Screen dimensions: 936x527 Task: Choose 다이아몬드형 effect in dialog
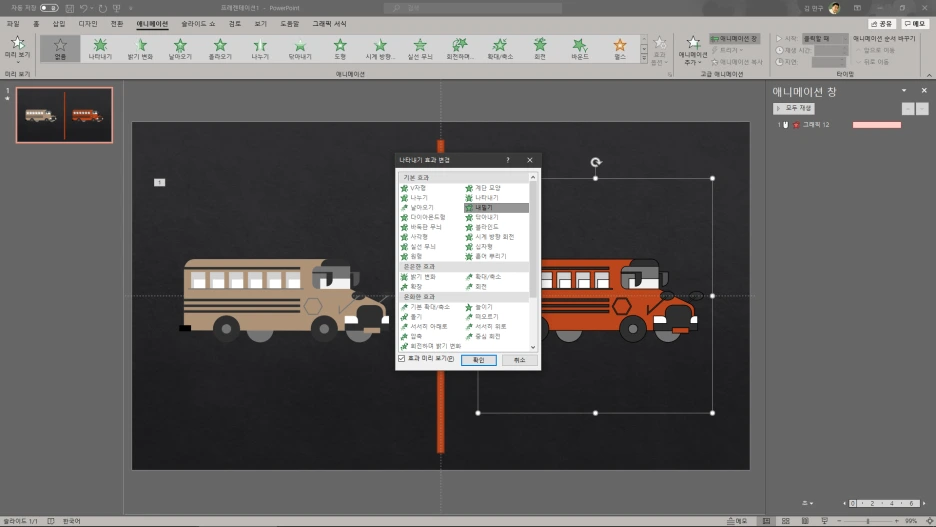tap(423, 217)
